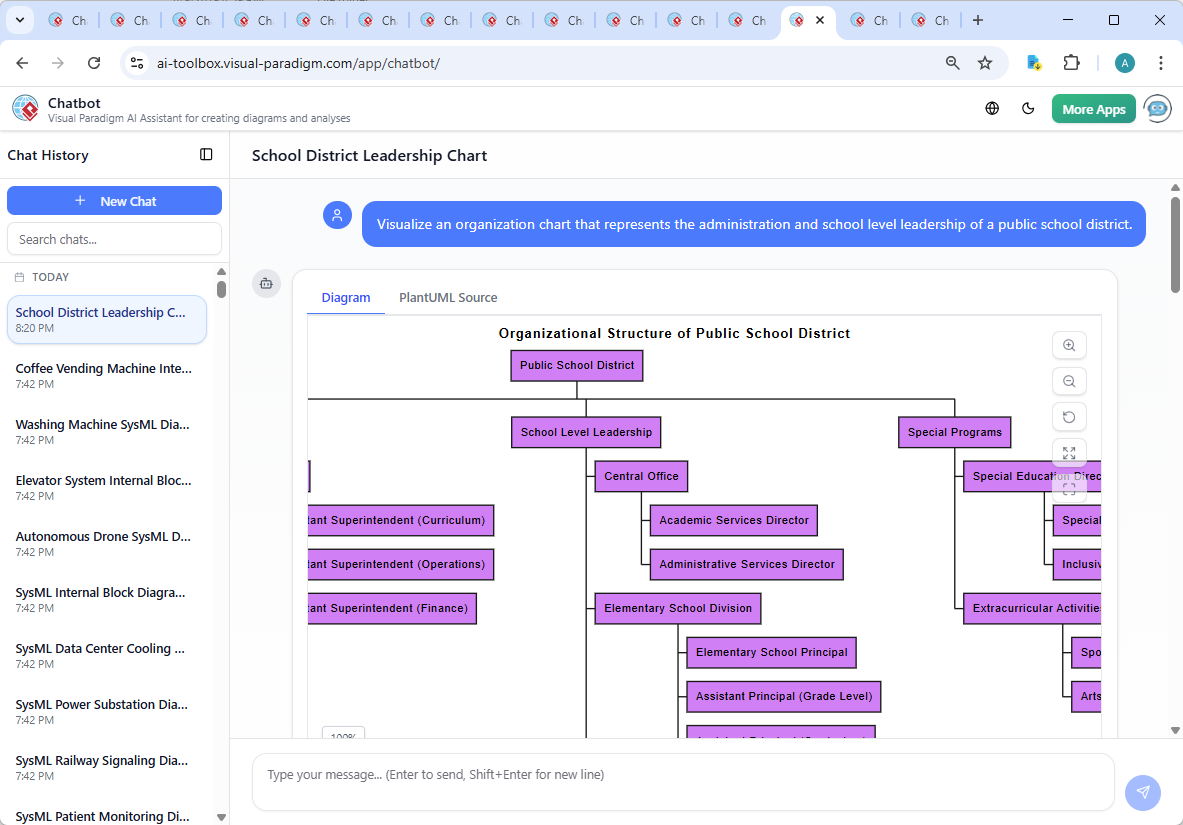This screenshot has height=825, width=1183.
Task: Collapse the Chat History sidebar
Action: click(206, 154)
